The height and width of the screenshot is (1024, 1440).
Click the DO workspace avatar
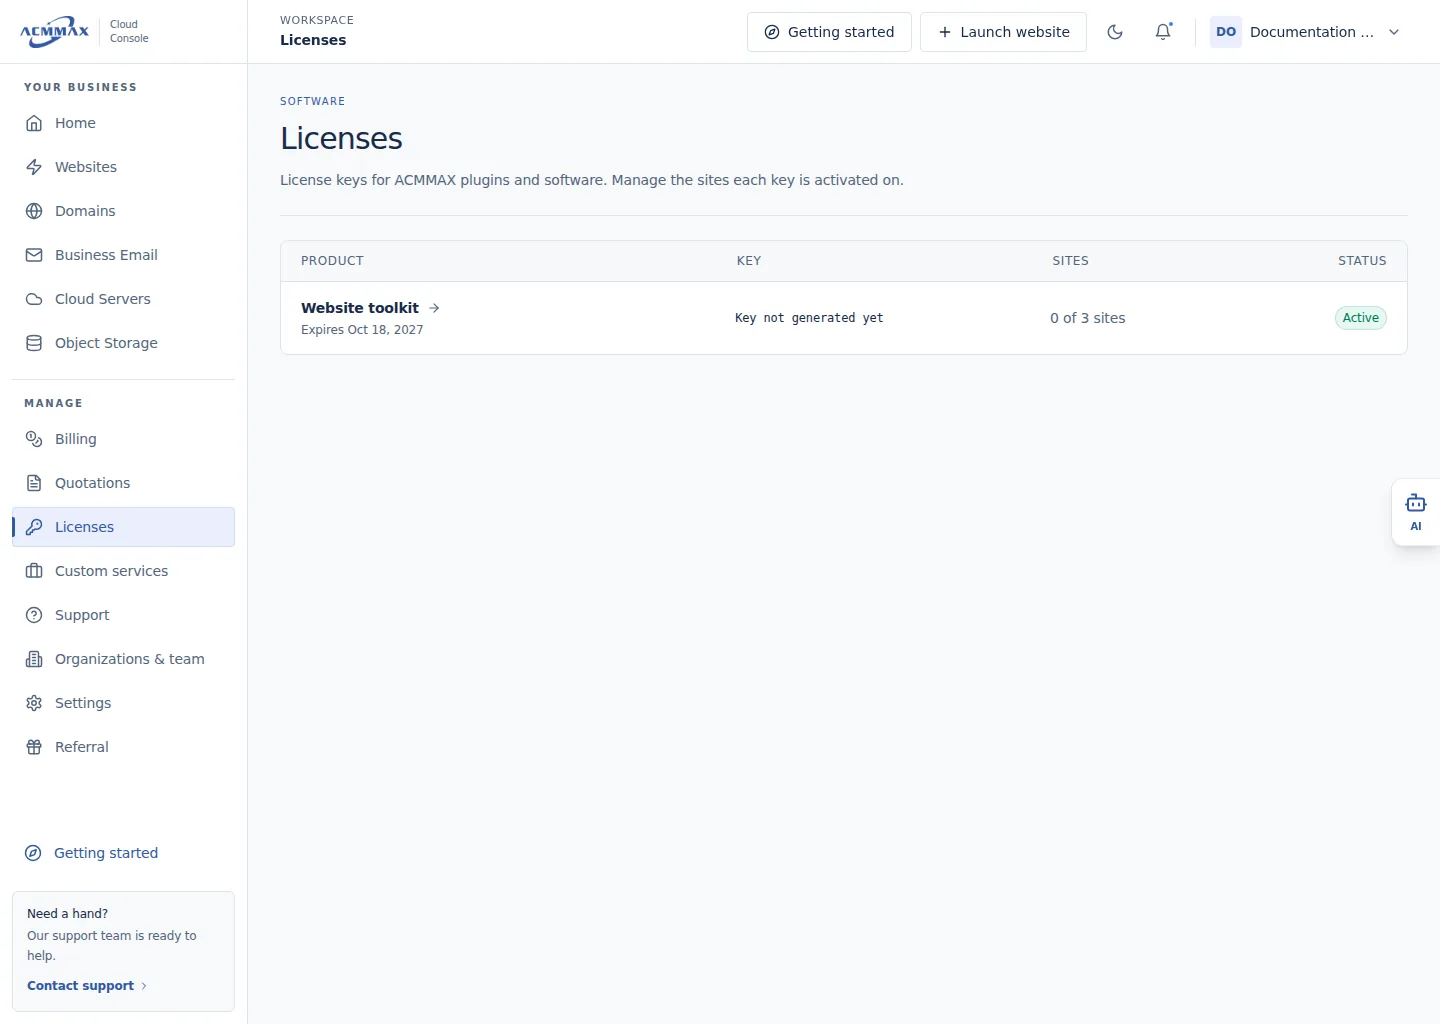pos(1226,32)
